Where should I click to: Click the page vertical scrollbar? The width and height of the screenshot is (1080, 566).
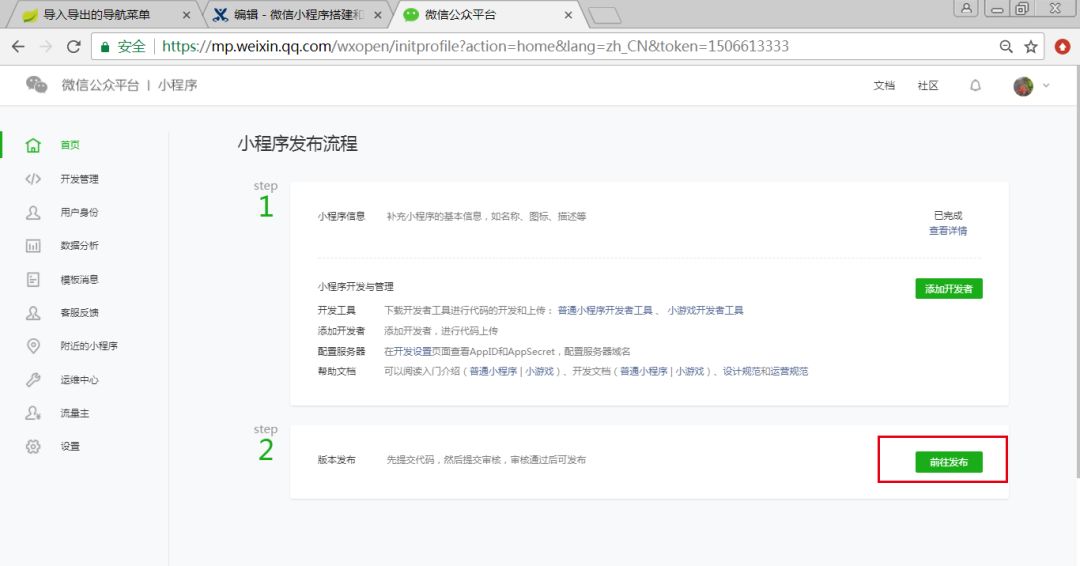[x=1076, y=272]
